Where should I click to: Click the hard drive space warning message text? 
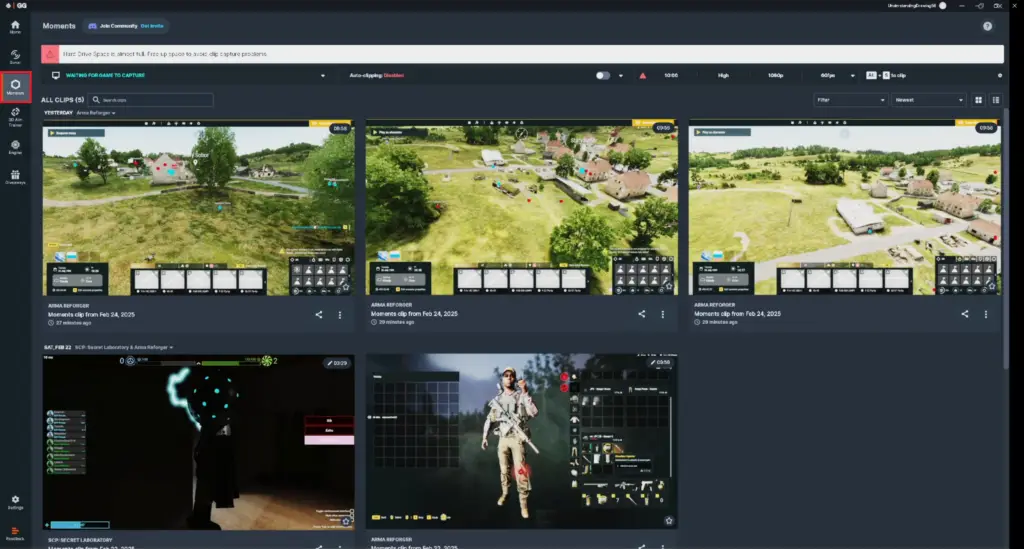(165, 54)
